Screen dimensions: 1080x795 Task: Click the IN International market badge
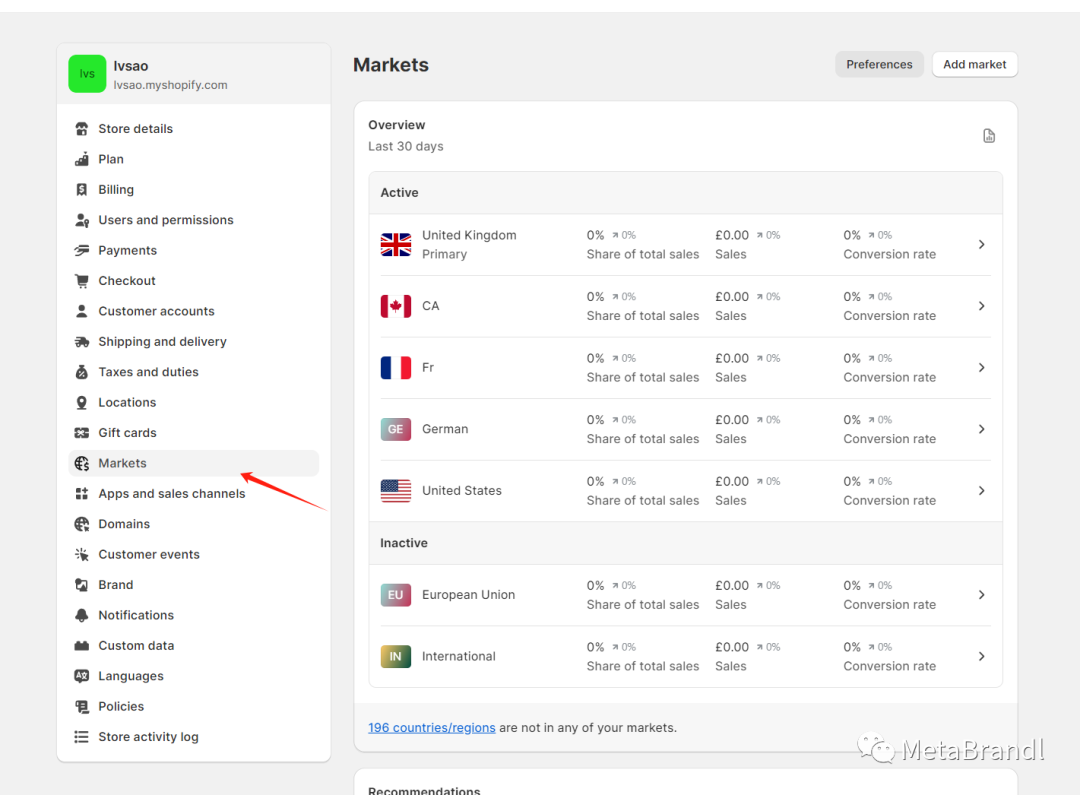pos(396,657)
